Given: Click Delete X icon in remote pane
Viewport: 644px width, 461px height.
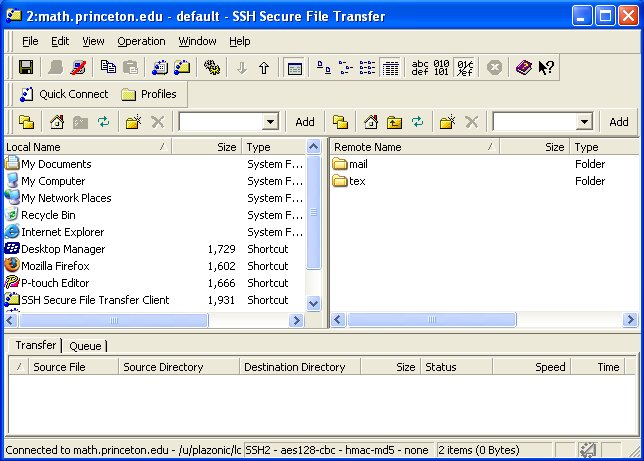Looking at the screenshot, I should pos(472,122).
